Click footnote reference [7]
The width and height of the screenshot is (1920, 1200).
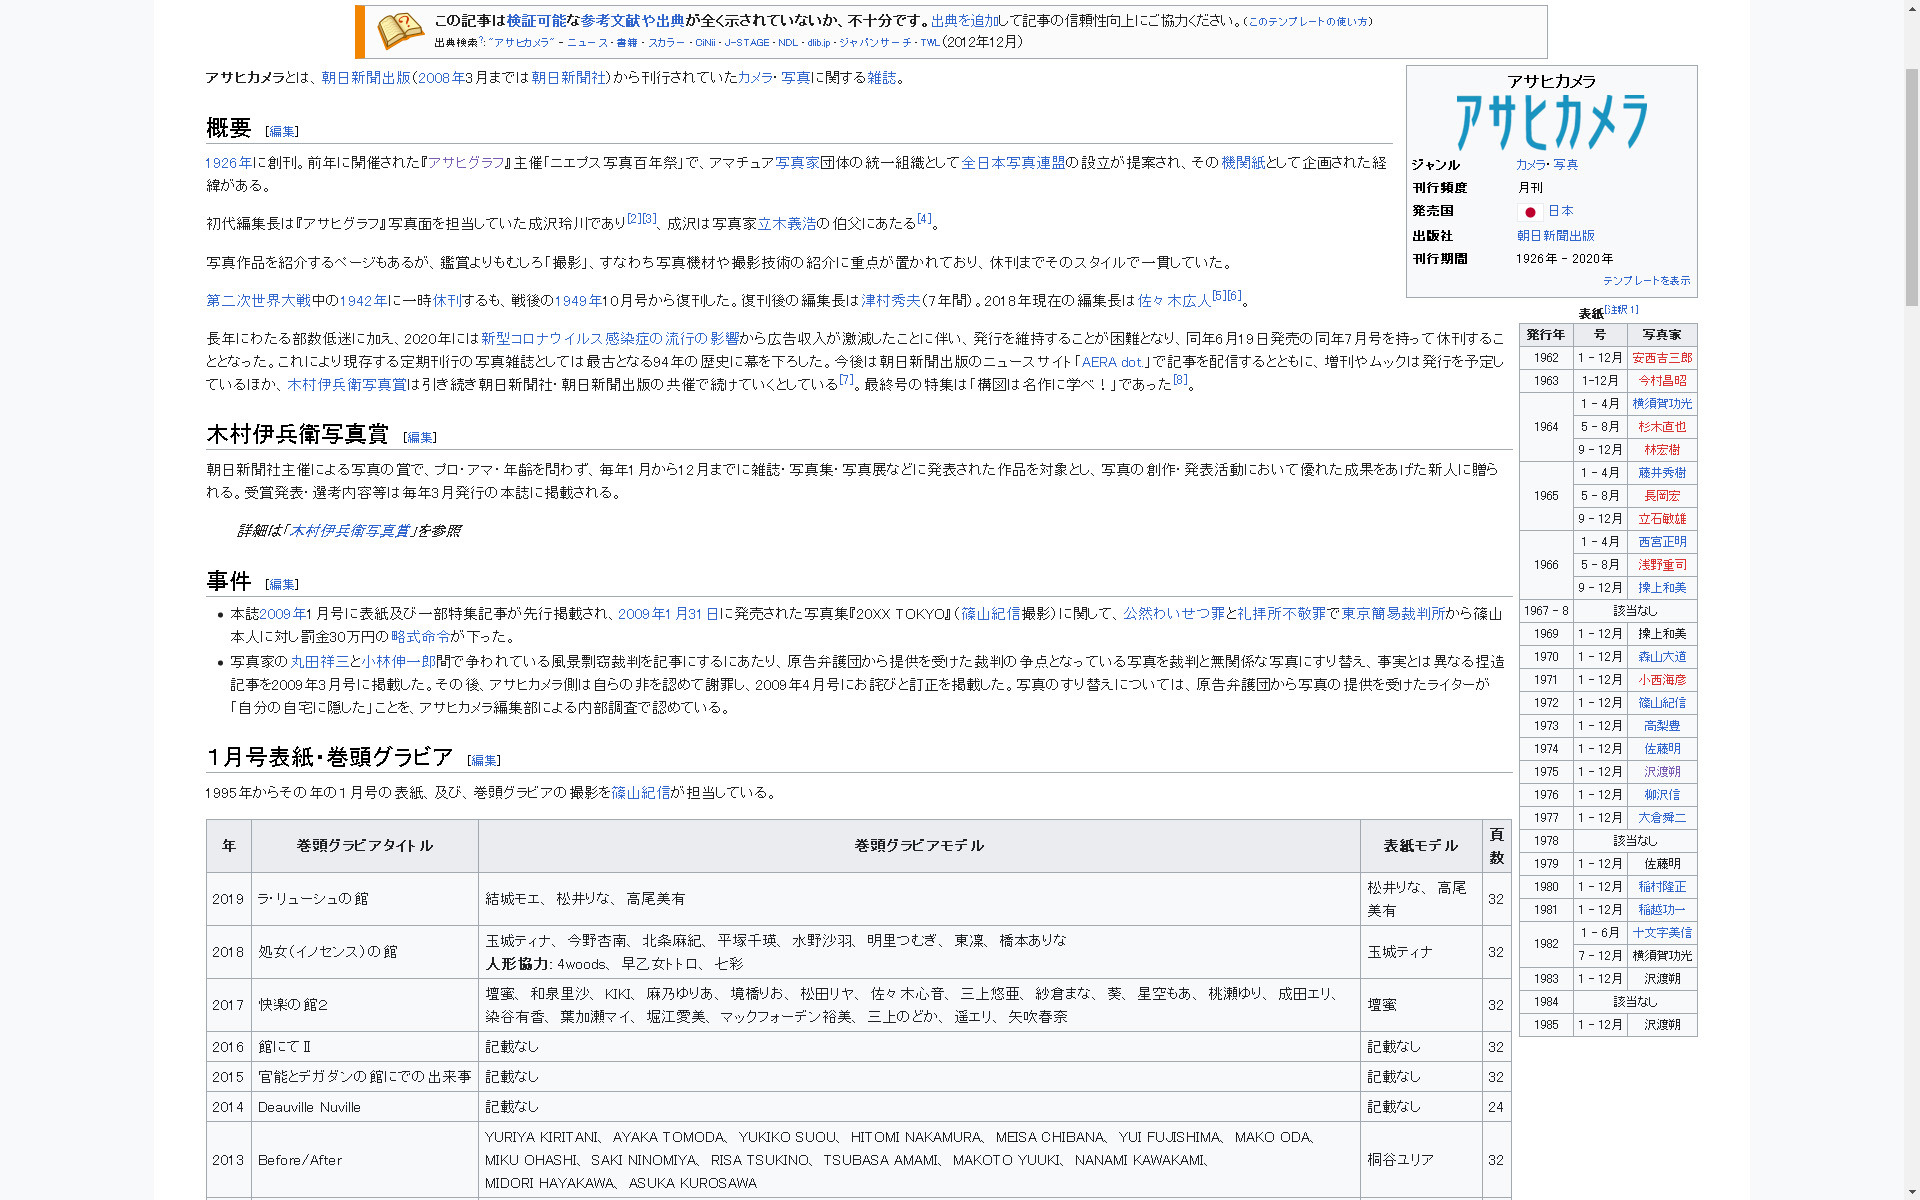pos(846,379)
